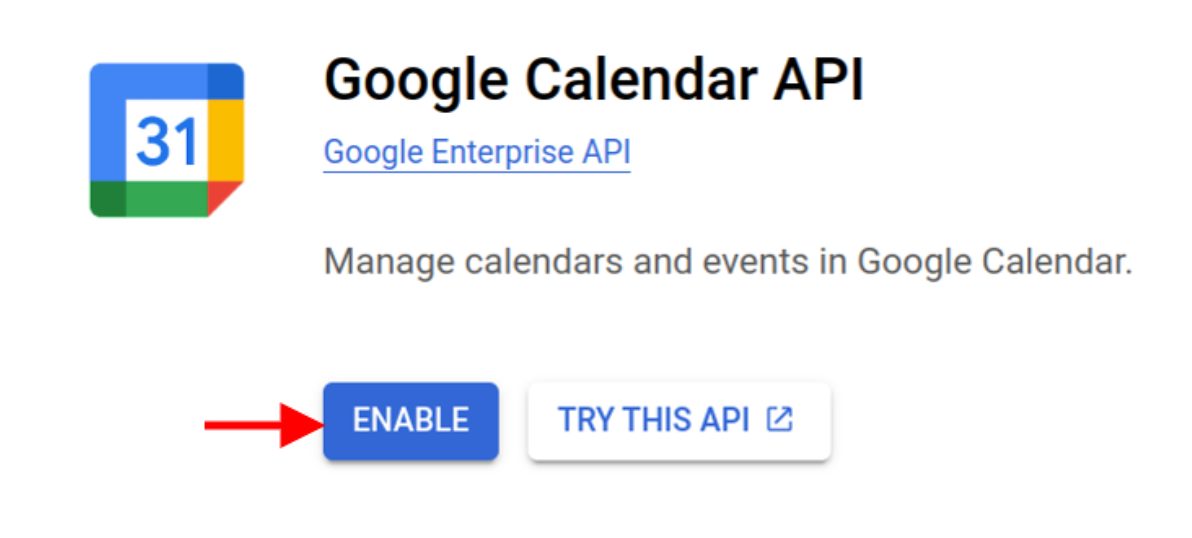Click the description text about managing calendars

pyautogui.click(x=728, y=263)
